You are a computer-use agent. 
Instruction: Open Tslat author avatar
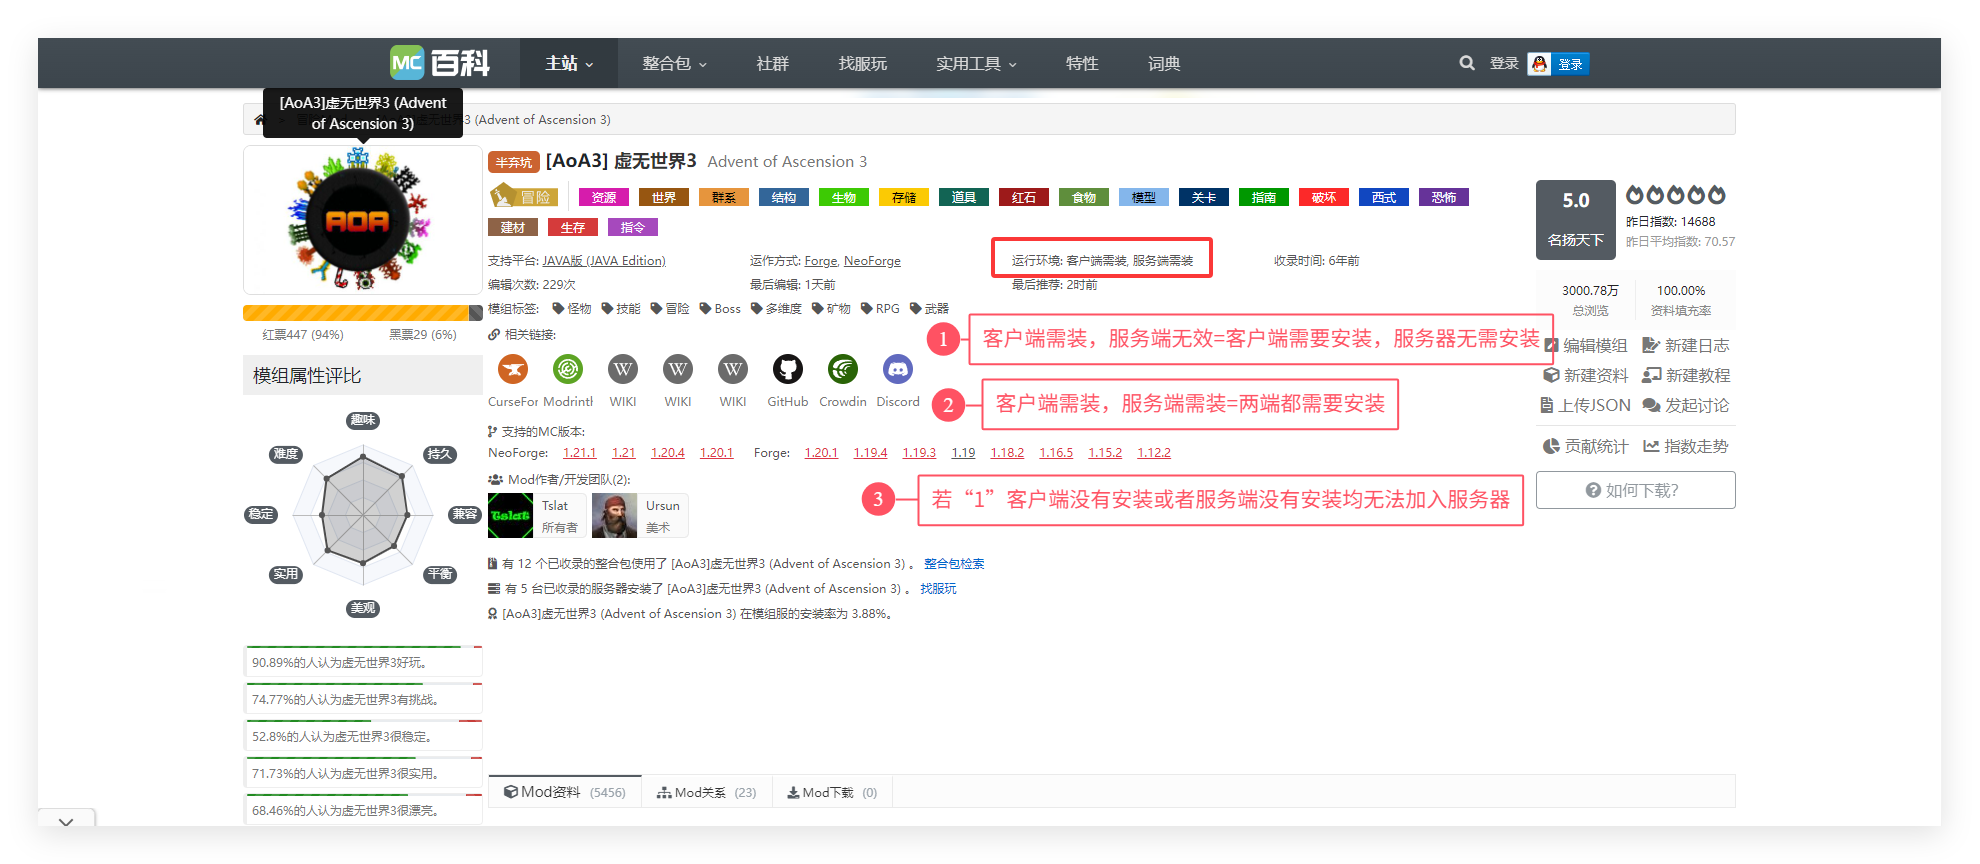point(510,515)
